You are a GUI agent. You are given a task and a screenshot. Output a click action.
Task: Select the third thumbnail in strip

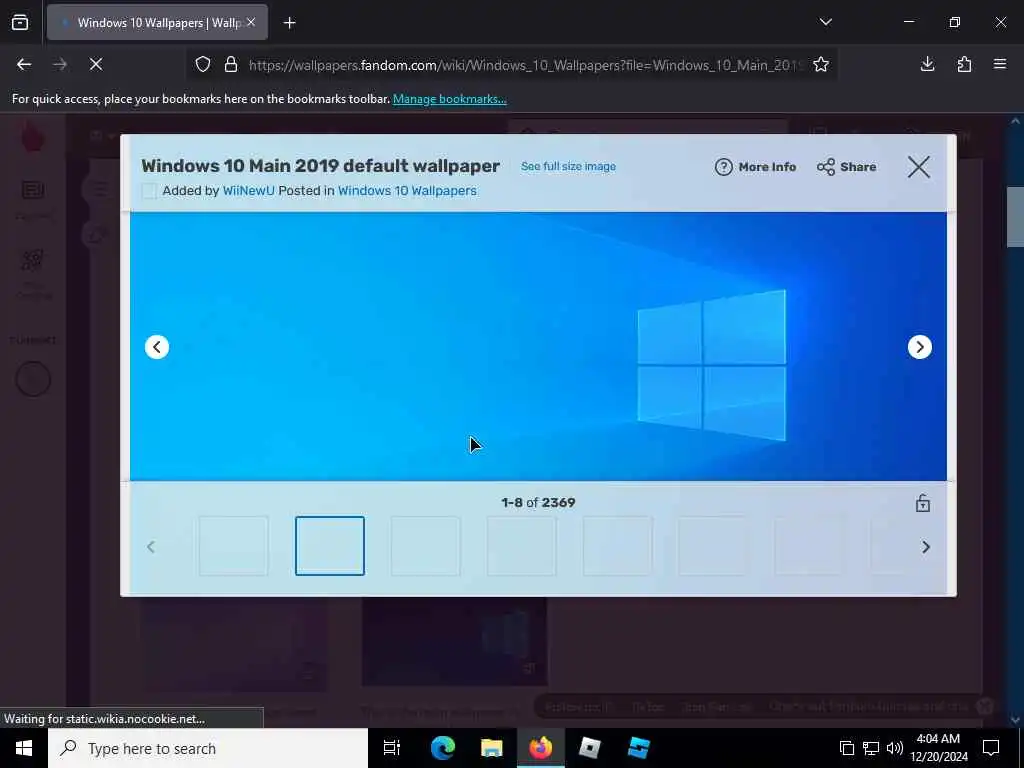click(x=425, y=546)
